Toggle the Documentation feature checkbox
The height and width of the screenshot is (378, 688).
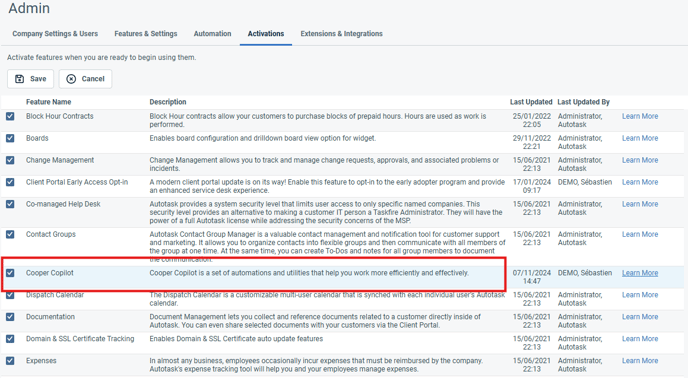[10, 317]
